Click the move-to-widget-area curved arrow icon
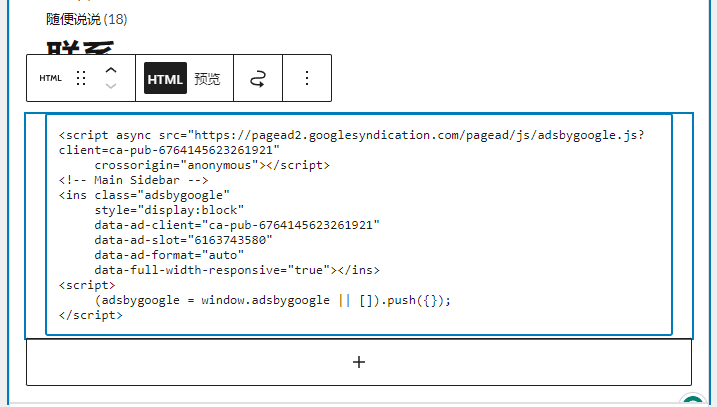 pos(258,78)
